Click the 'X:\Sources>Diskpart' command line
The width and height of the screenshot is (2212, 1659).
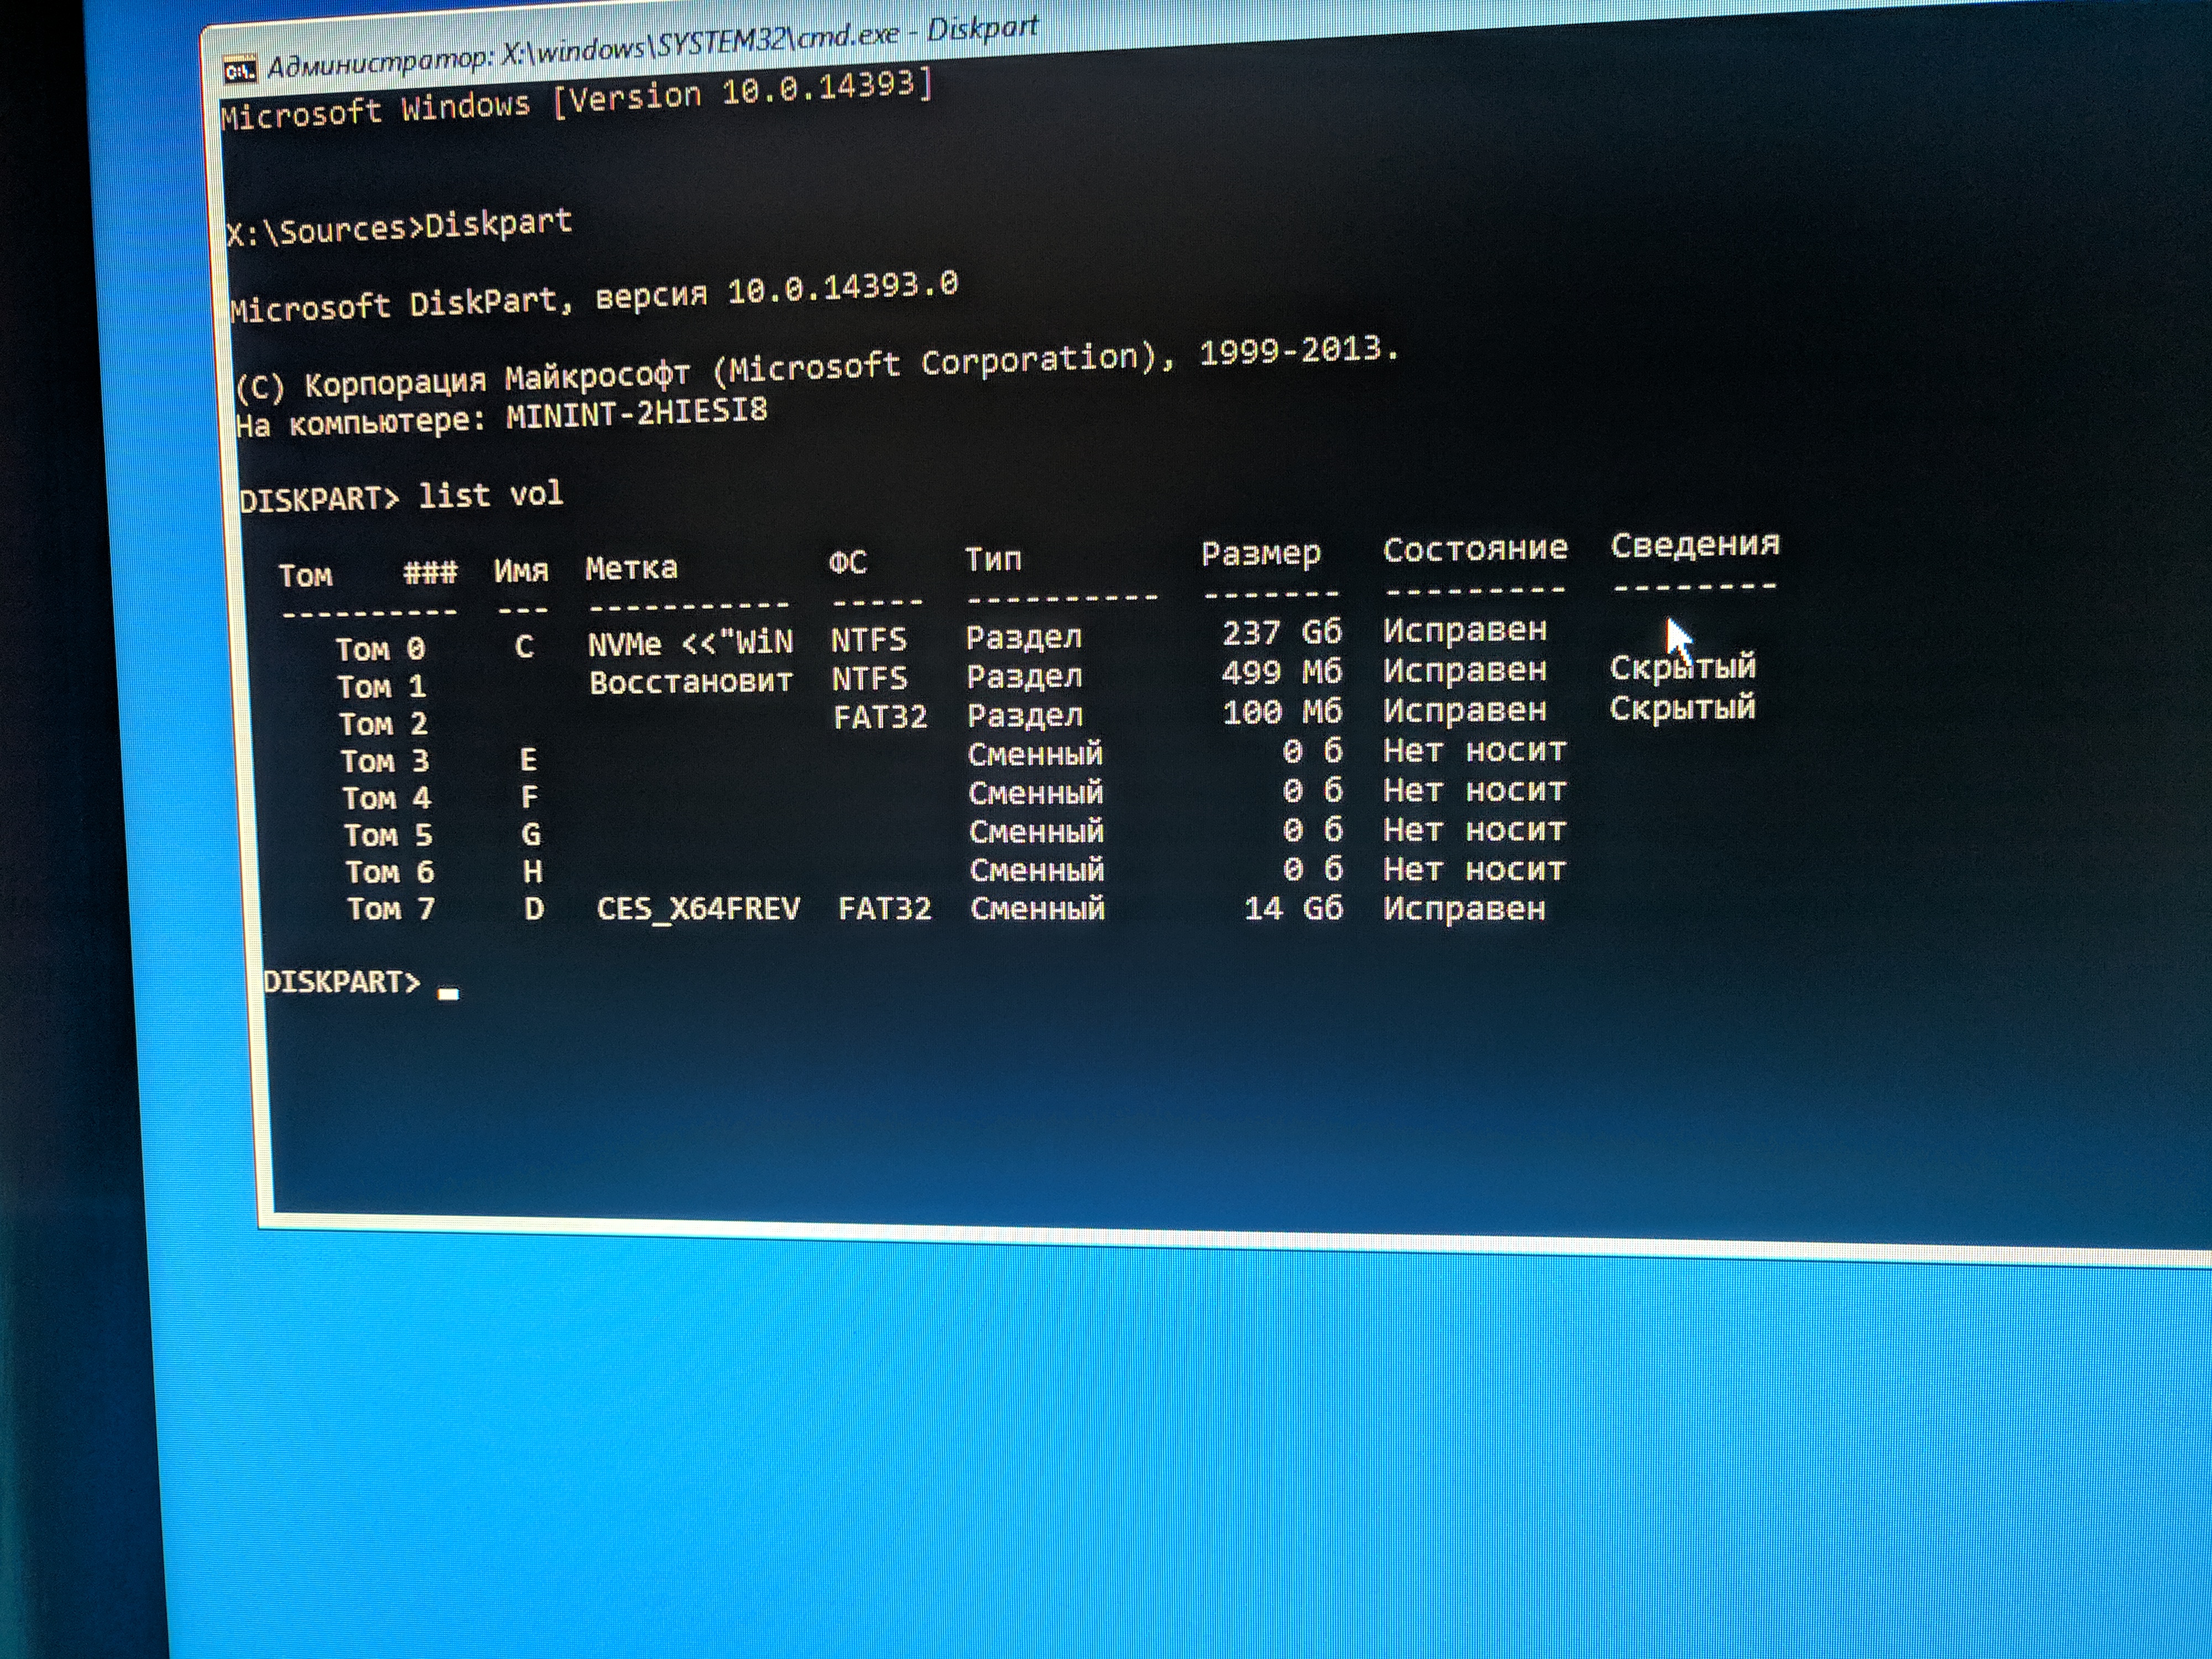[399, 226]
